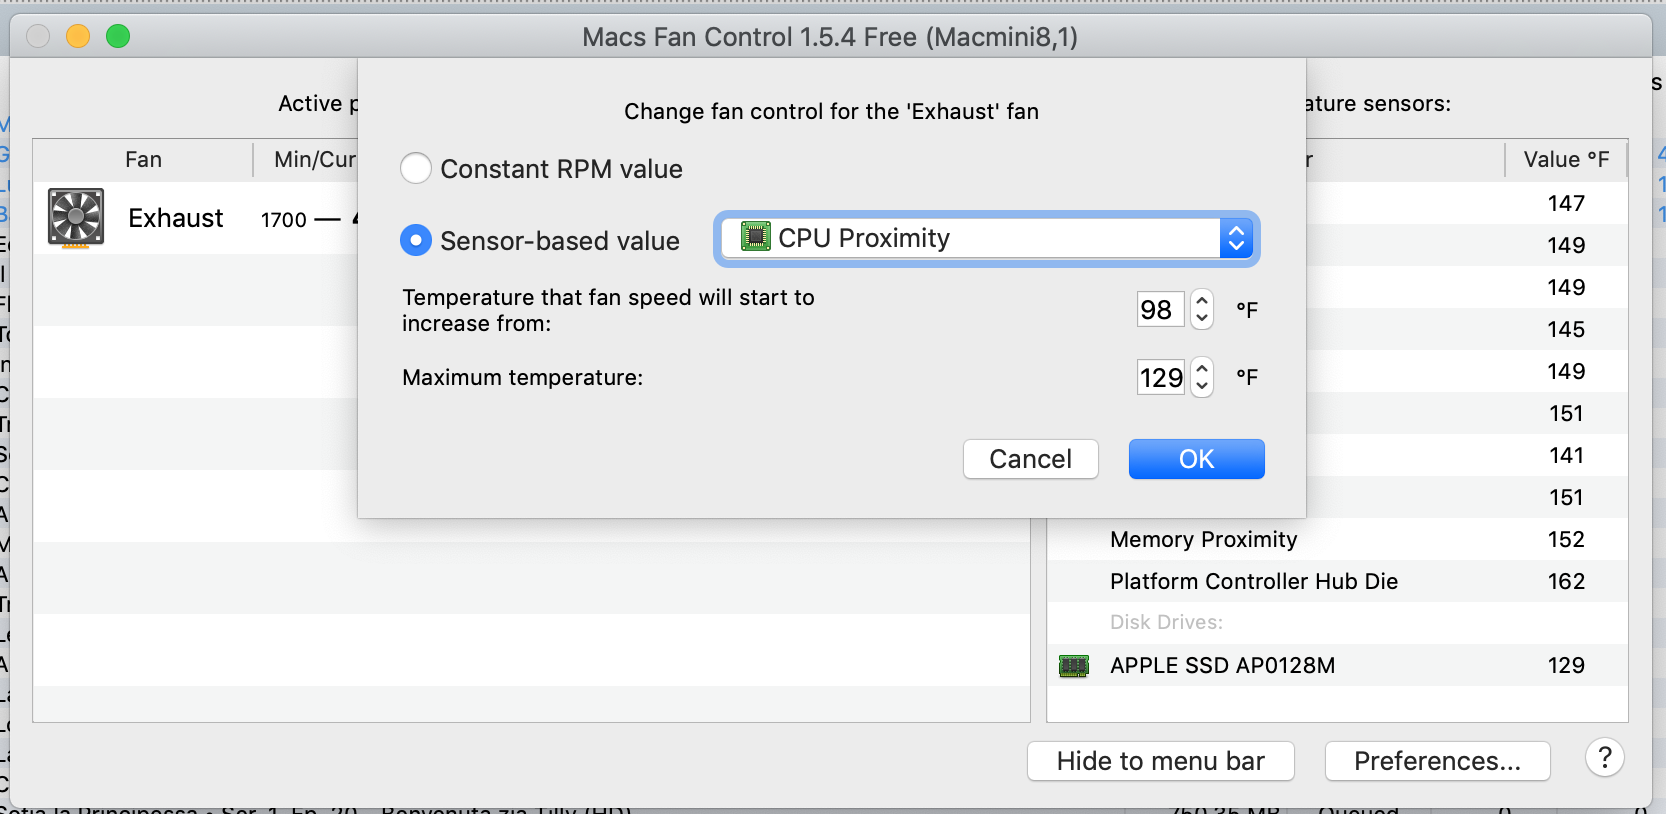Image resolution: width=1666 pixels, height=814 pixels.
Task: Select the Constant RPM value radio button
Action: pos(416,168)
